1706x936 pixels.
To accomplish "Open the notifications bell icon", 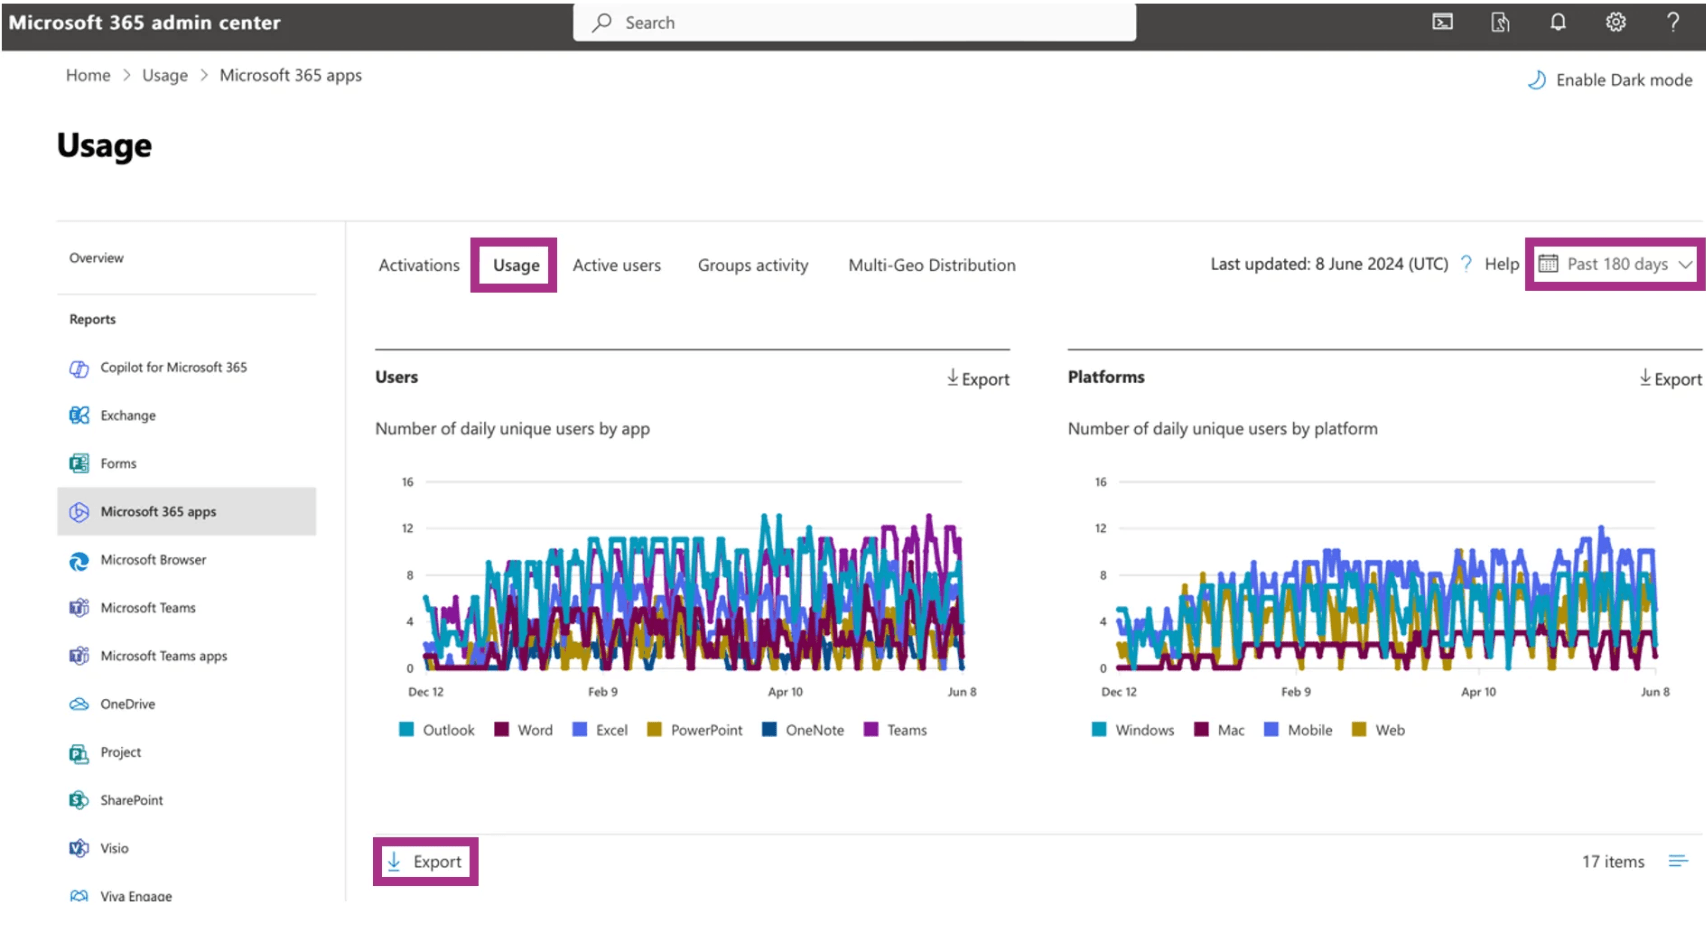I will [1558, 22].
